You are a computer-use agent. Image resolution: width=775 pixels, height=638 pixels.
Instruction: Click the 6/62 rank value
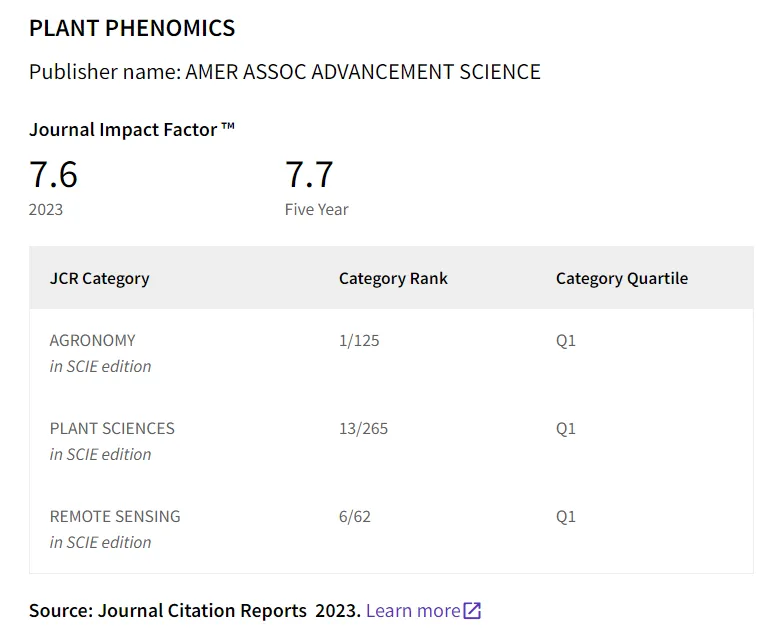pos(354,516)
